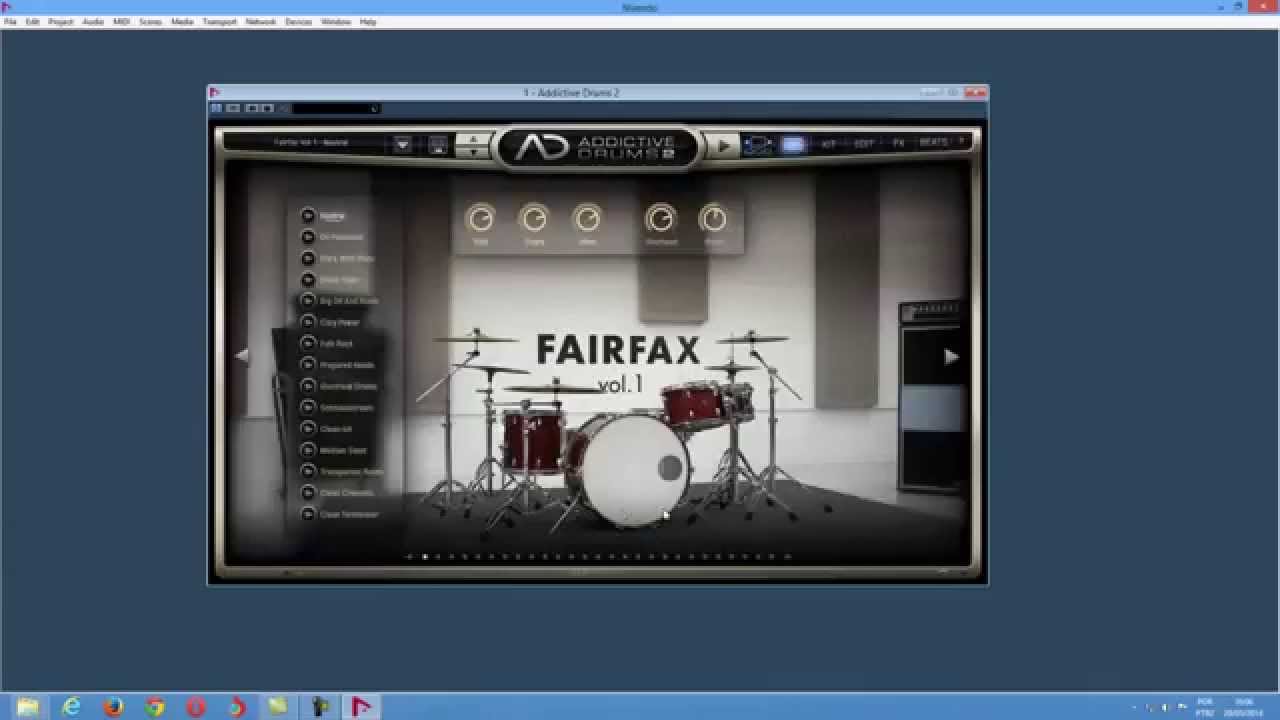The width and height of the screenshot is (1280, 720).
Task: Open the Transport menu
Action: coord(220,21)
